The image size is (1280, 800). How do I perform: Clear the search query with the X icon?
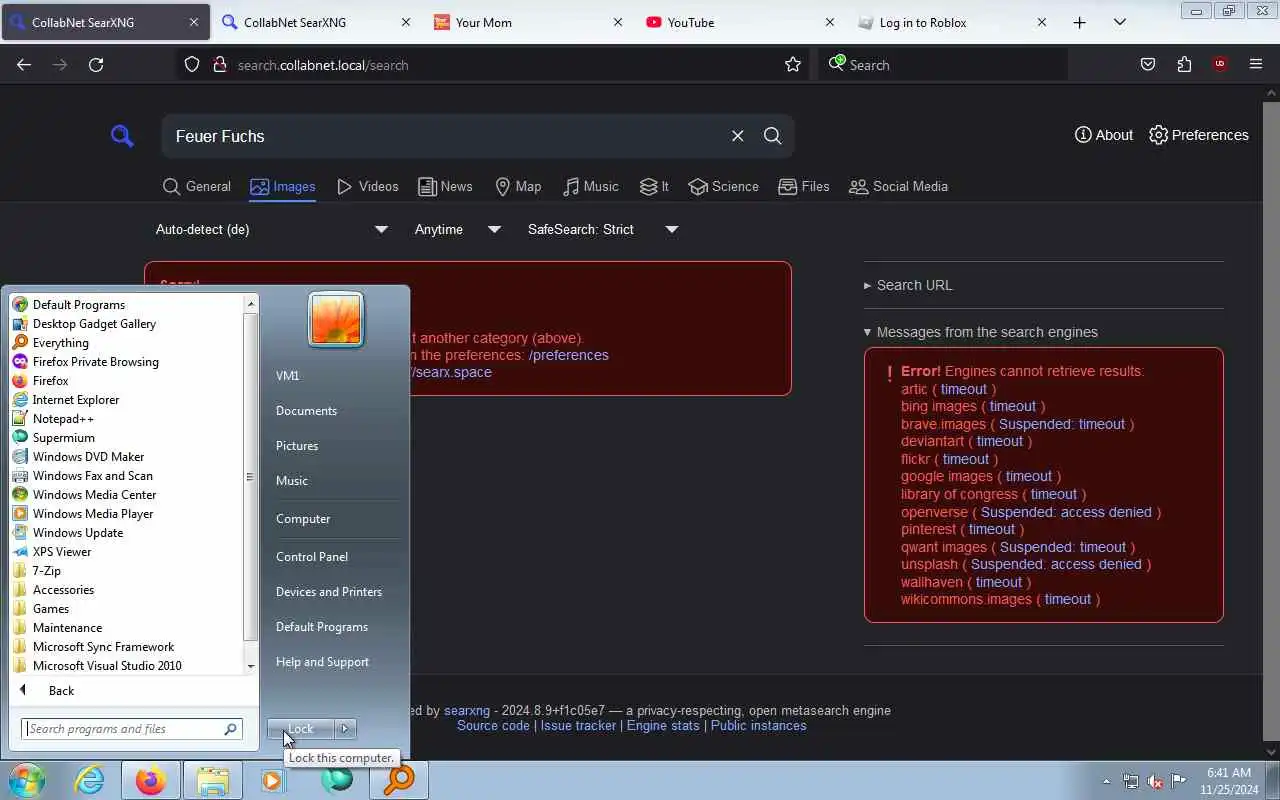point(737,136)
